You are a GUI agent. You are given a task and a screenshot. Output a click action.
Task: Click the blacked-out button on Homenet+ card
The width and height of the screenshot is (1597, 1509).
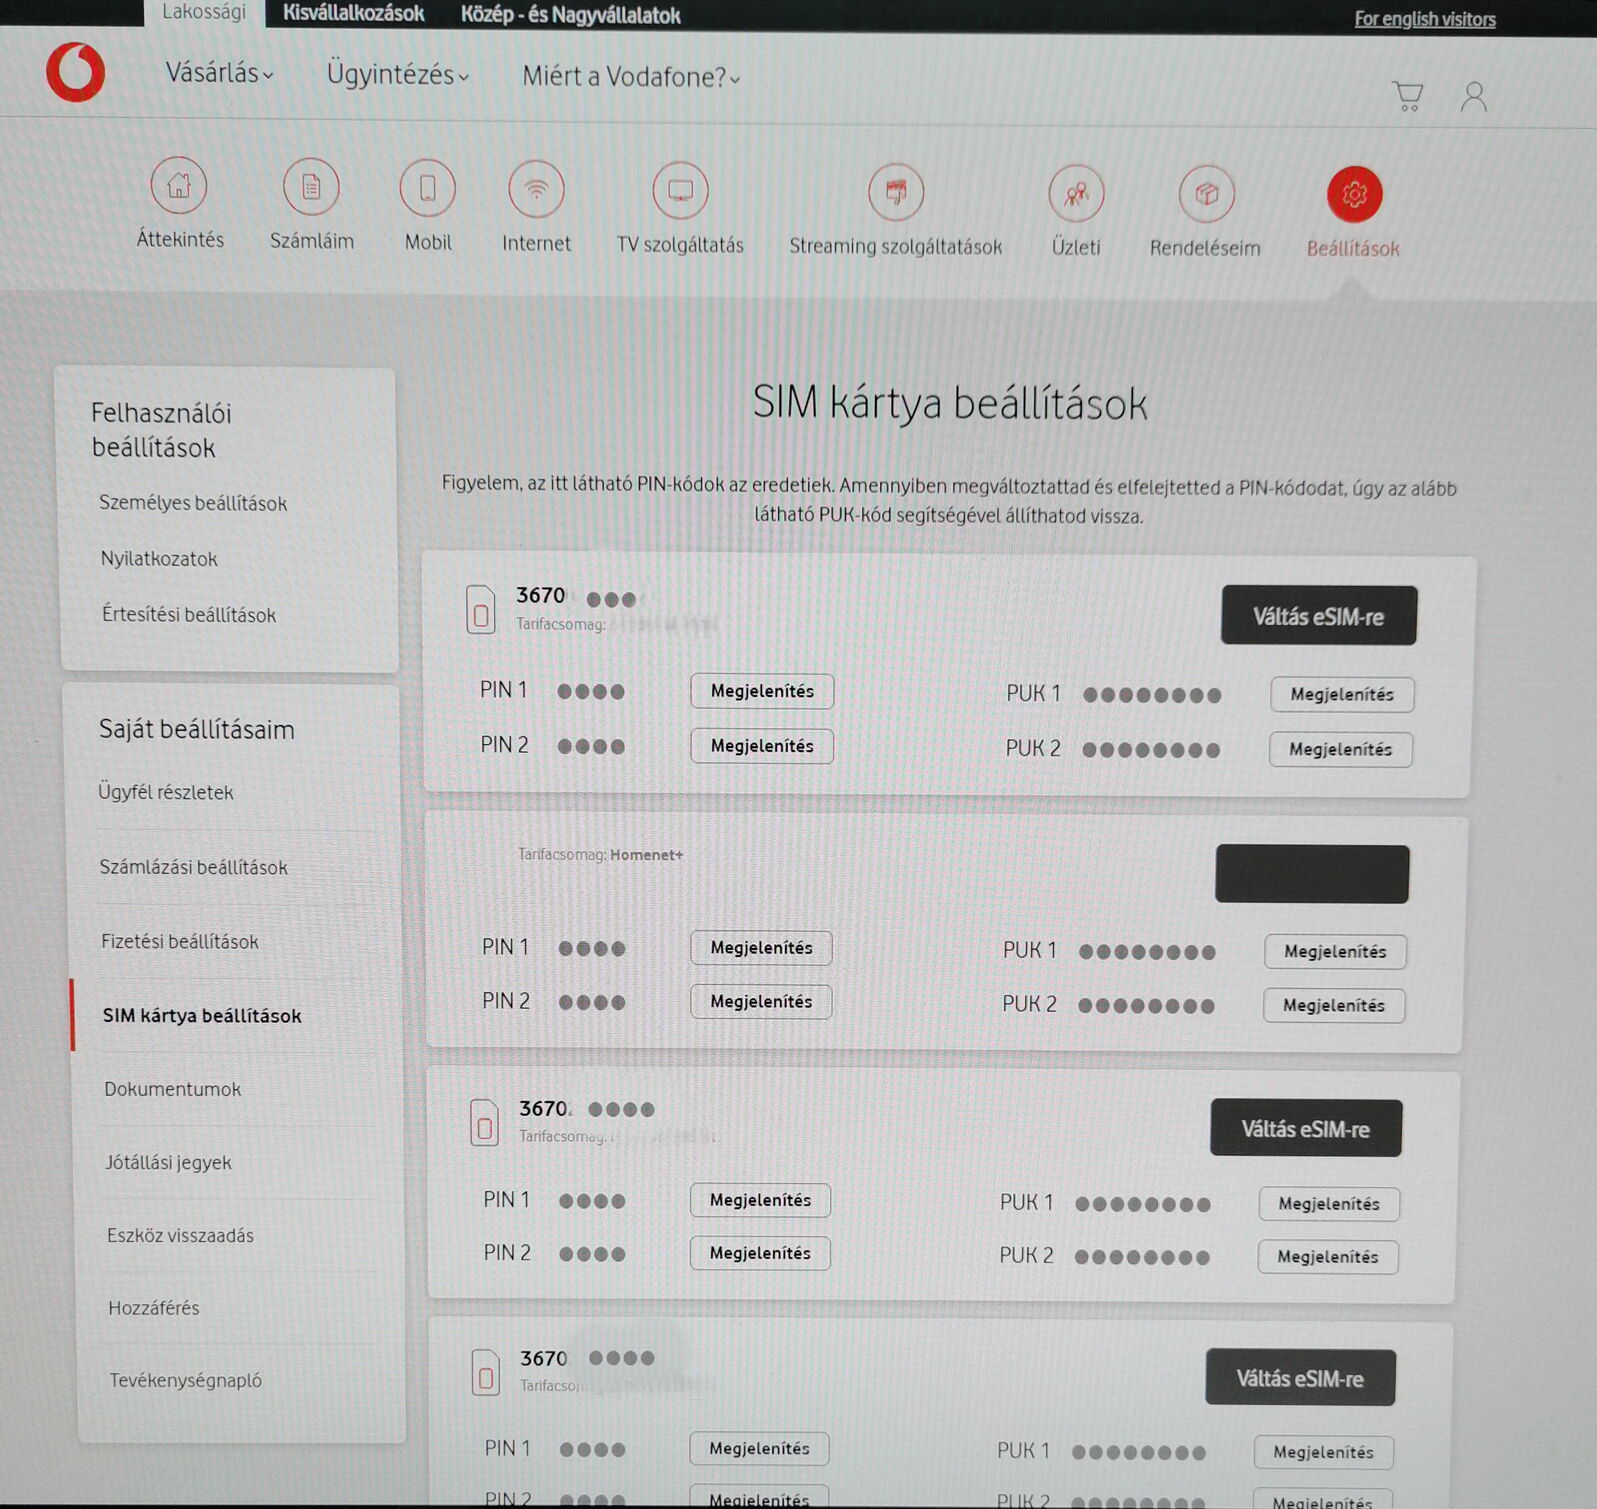1312,874
